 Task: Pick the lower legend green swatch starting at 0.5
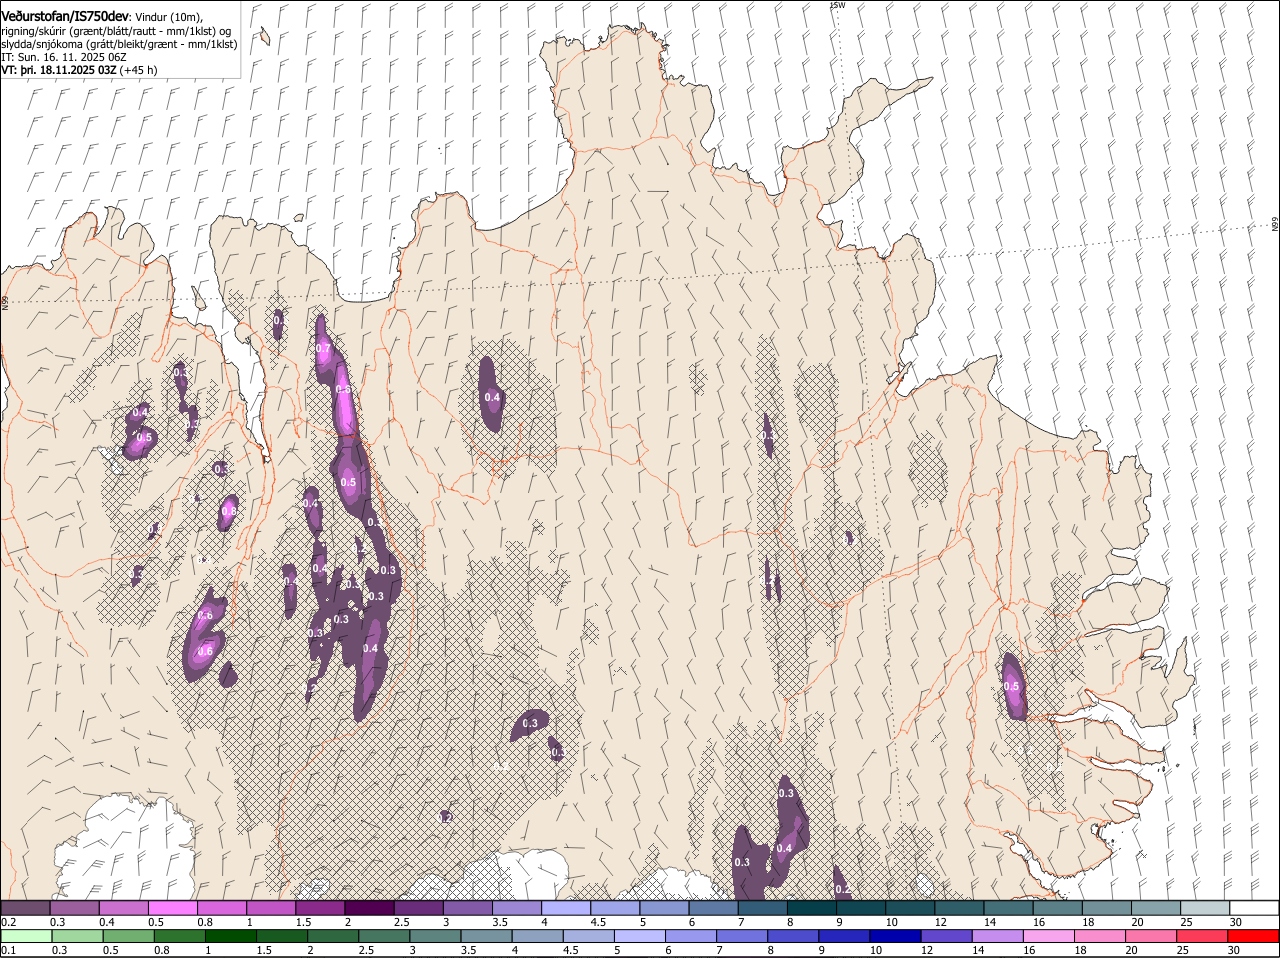click(129, 936)
